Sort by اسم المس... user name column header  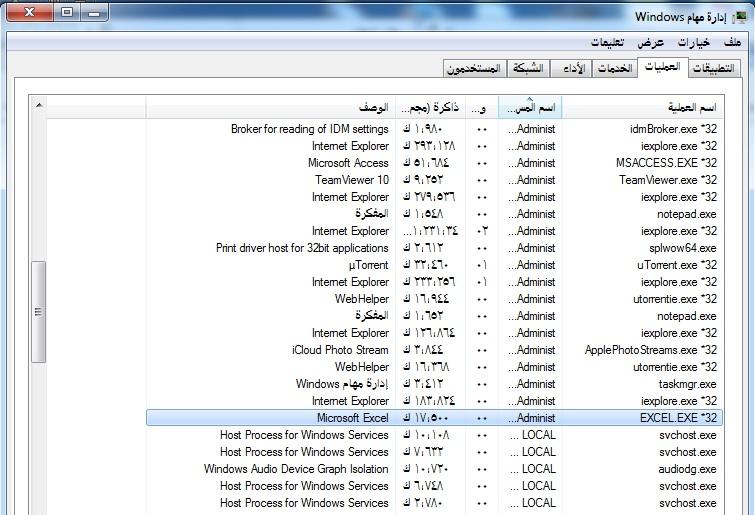click(x=530, y=107)
